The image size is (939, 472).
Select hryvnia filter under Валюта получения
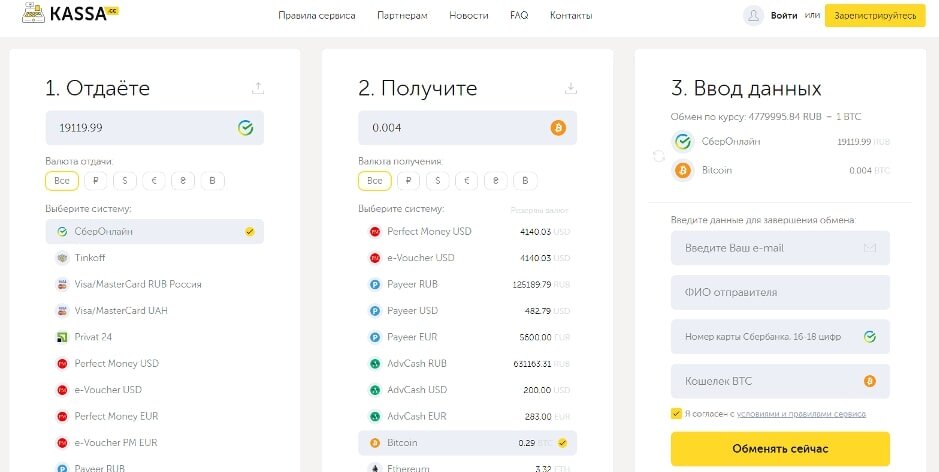coord(496,181)
